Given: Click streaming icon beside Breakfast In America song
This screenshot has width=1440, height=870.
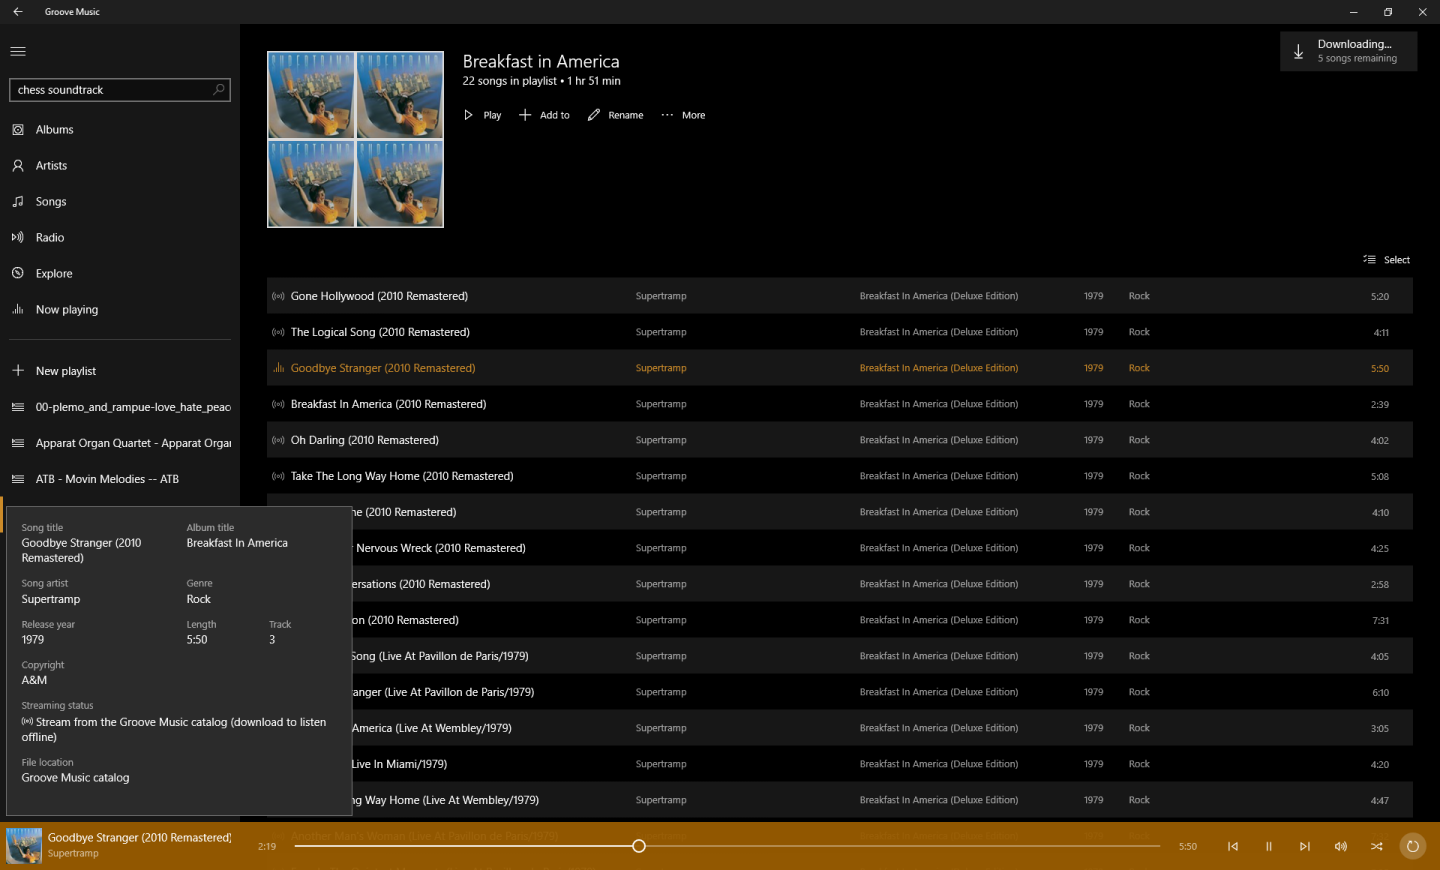Looking at the screenshot, I should (278, 404).
